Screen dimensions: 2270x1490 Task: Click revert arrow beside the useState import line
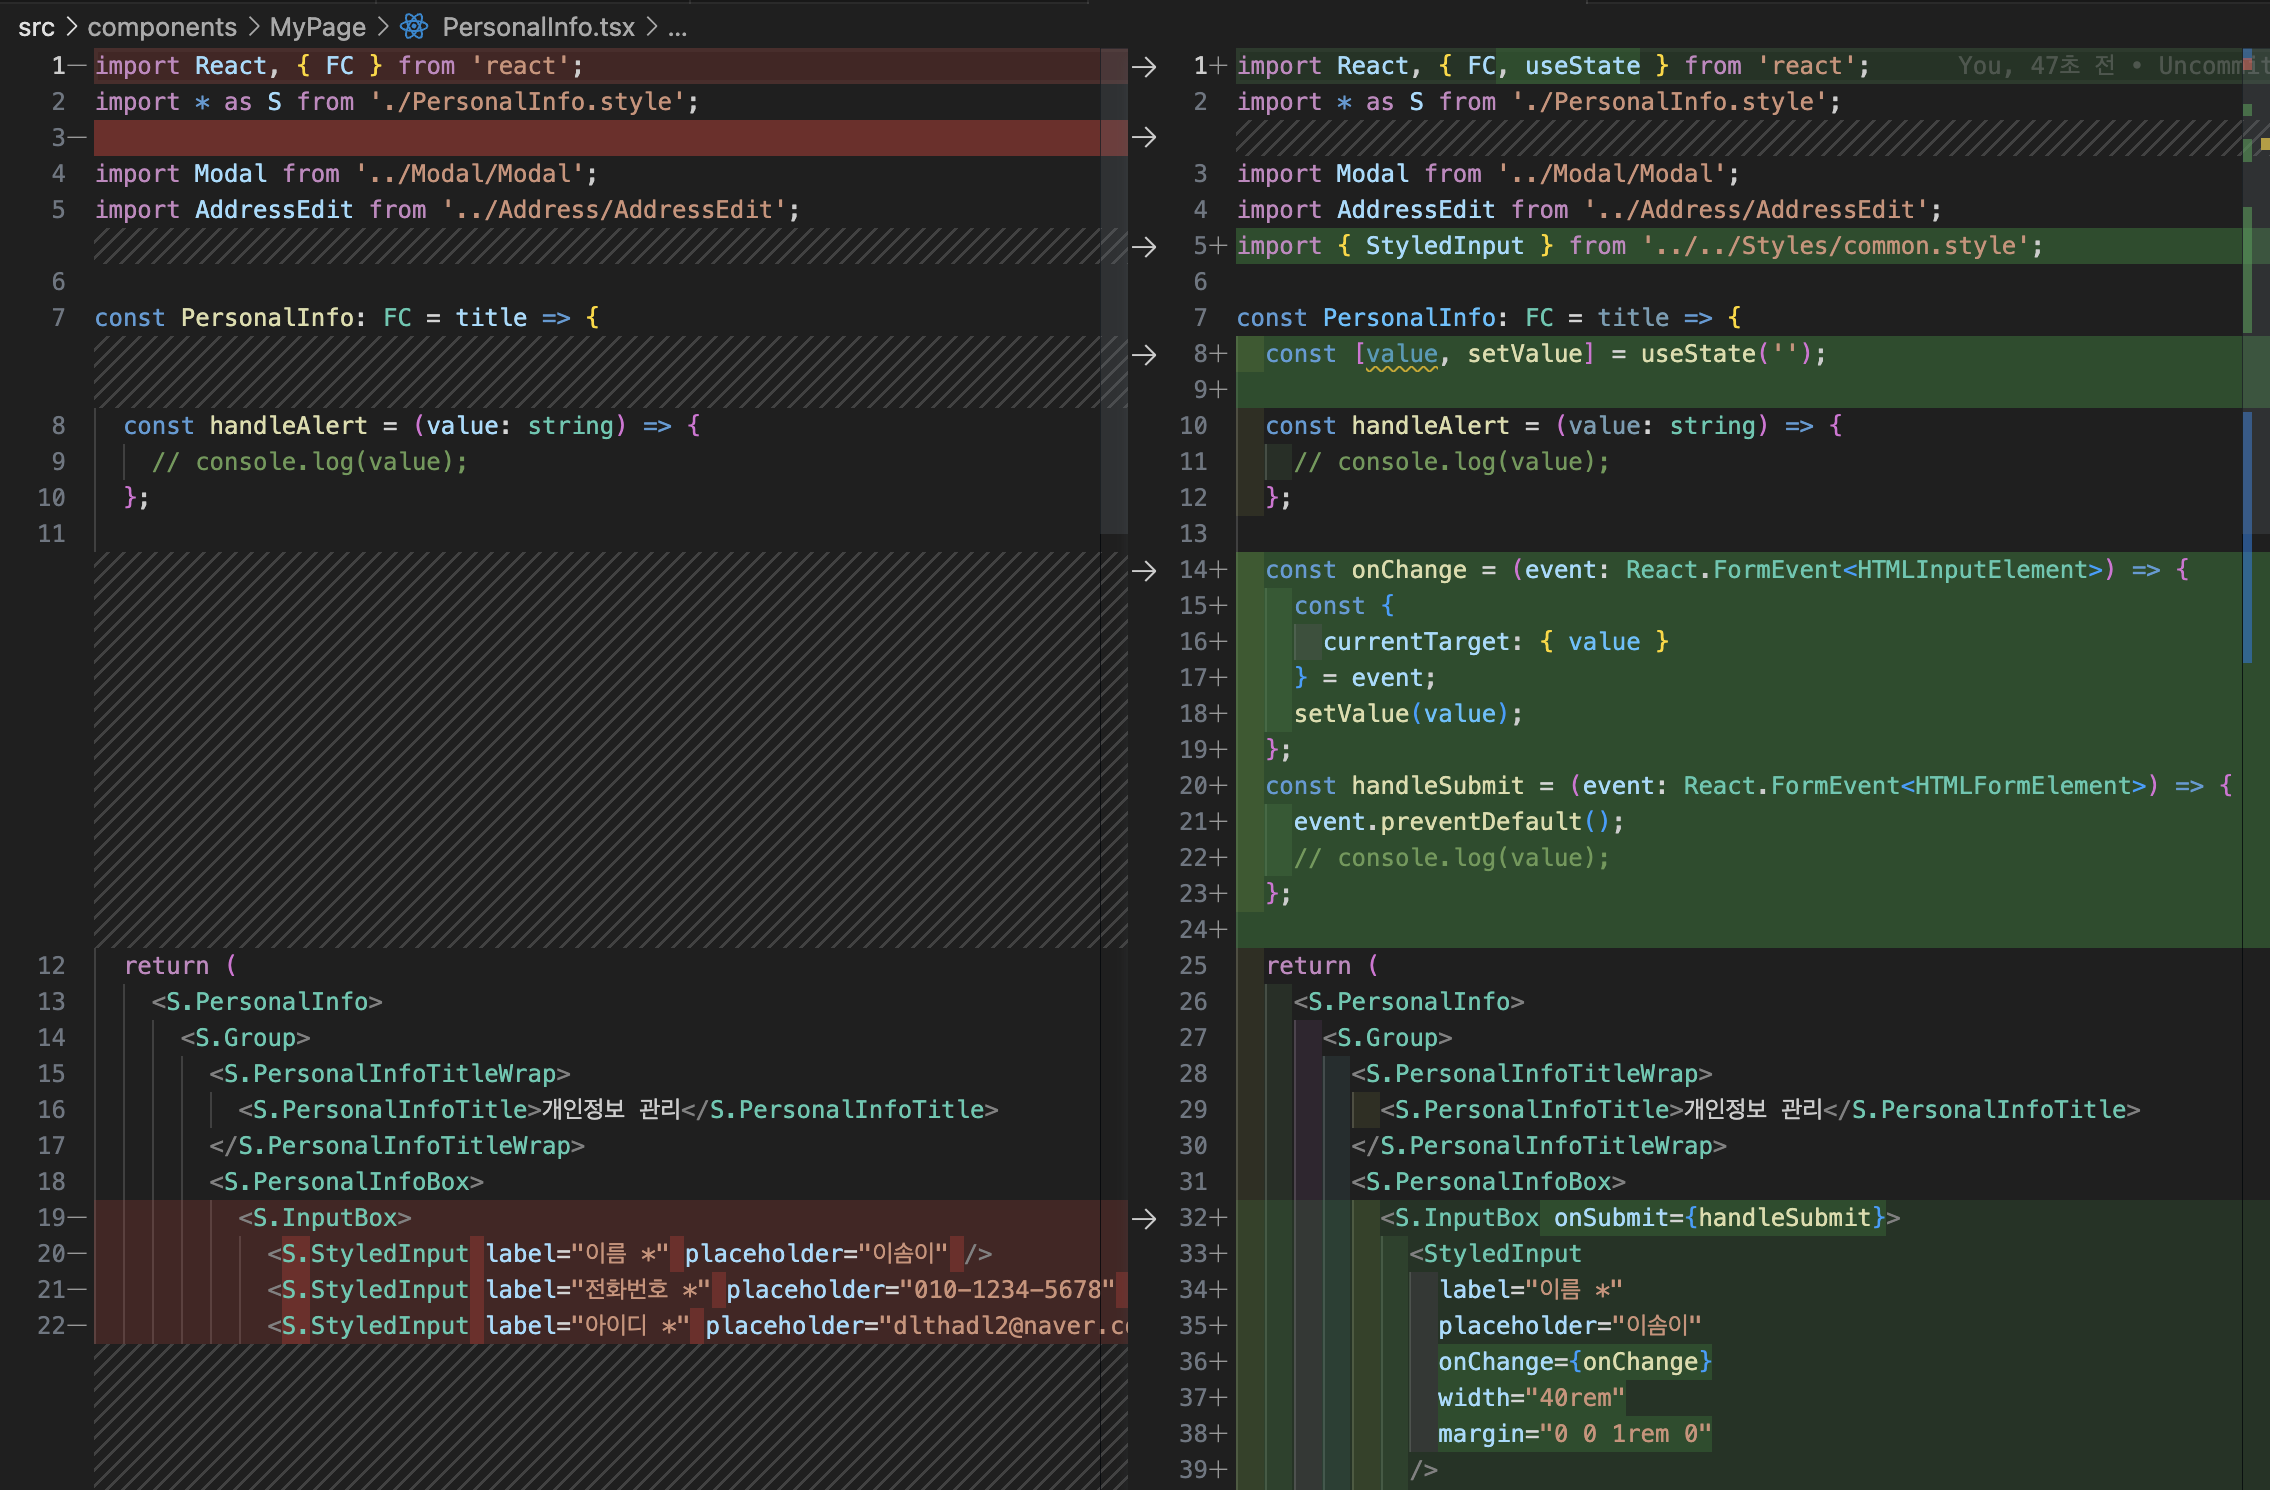1144,67
